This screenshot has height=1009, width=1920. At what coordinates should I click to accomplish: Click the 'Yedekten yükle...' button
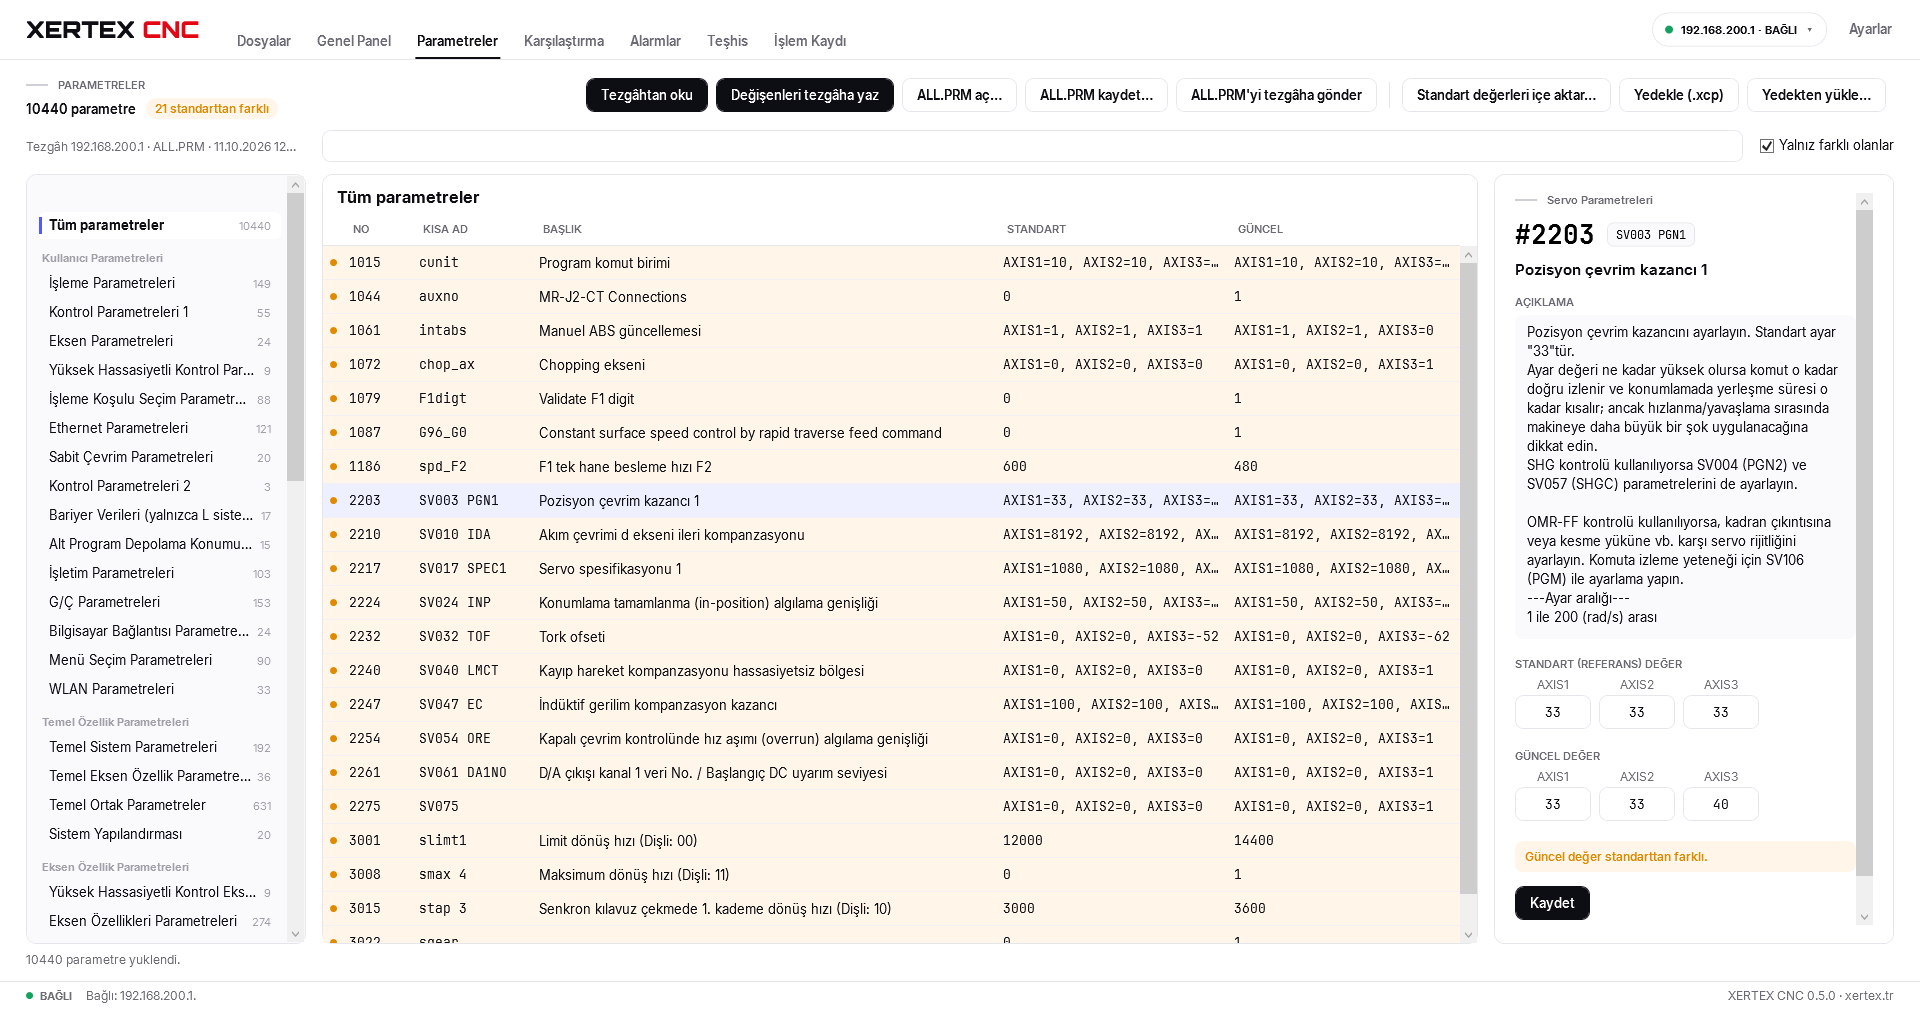(1816, 95)
